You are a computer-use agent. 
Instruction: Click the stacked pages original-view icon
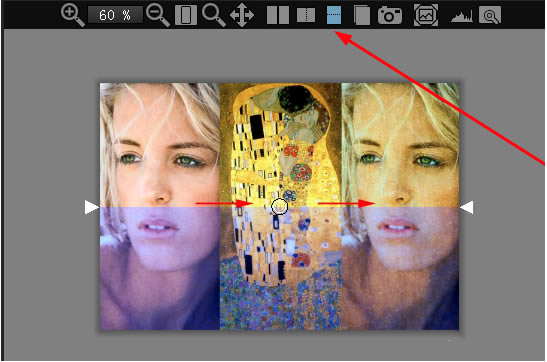(362, 15)
